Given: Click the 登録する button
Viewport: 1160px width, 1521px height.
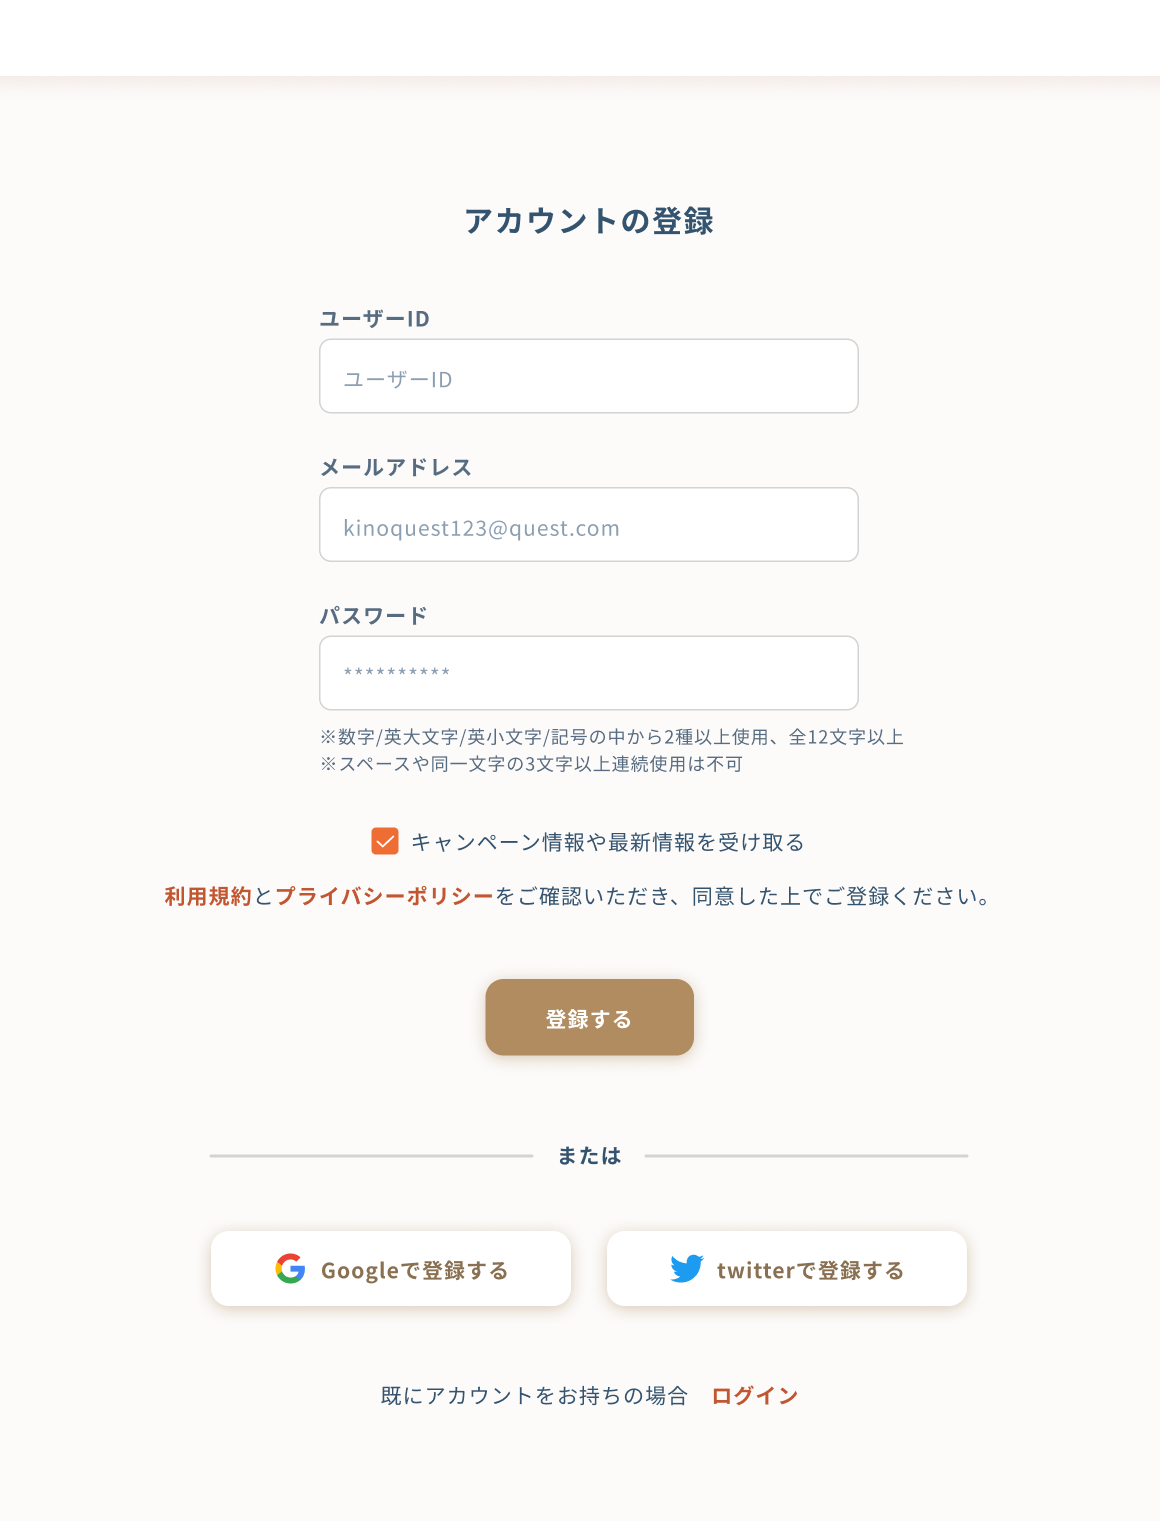Looking at the screenshot, I should point(590,1017).
